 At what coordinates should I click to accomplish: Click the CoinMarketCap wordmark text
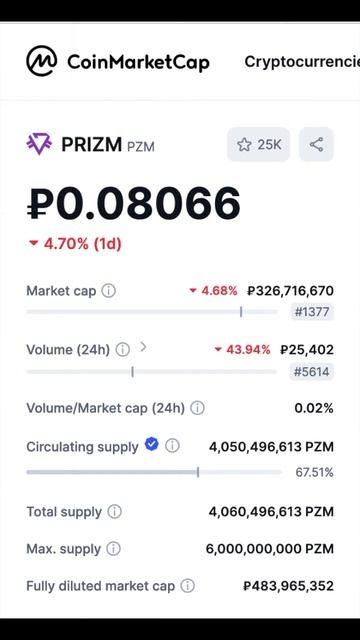coord(138,62)
